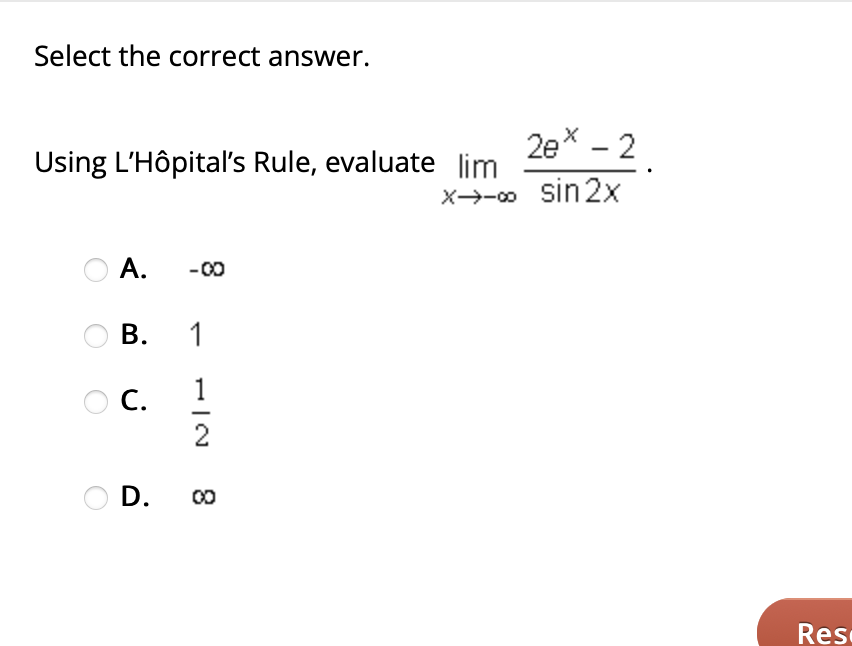852x646 pixels.
Task: Select the radio button for option B
Action: (96, 336)
